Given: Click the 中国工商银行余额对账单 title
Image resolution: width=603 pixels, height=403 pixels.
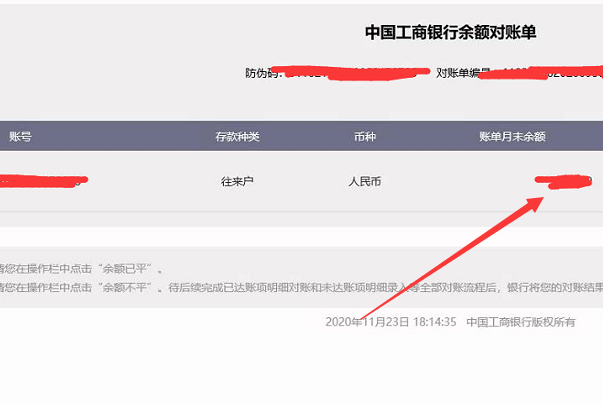Looking at the screenshot, I should pyautogui.click(x=450, y=32).
